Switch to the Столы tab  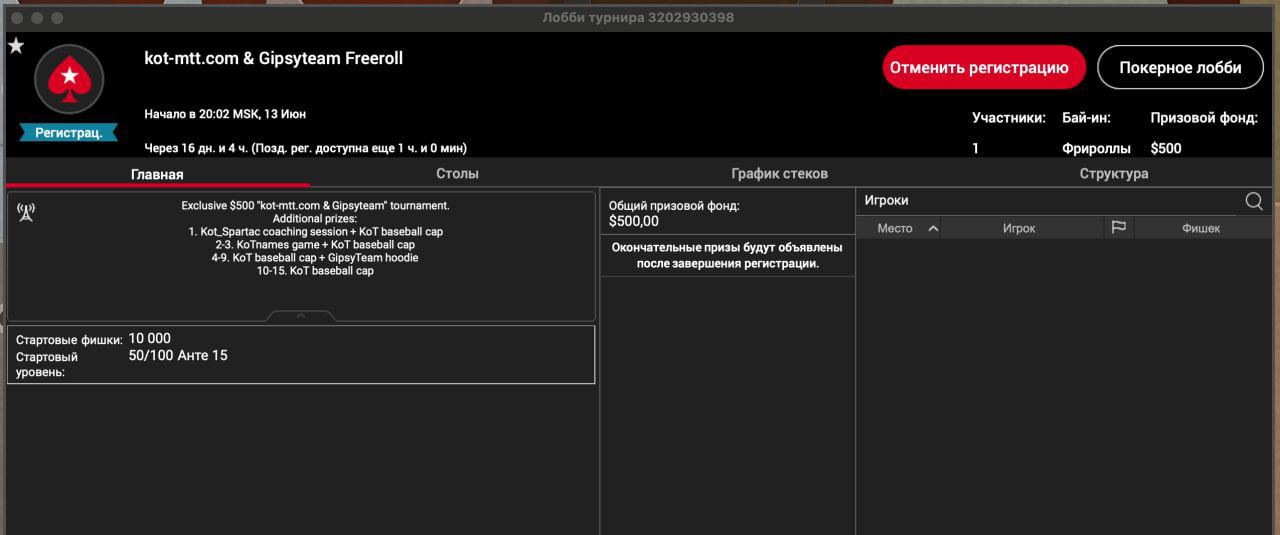click(x=457, y=174)
